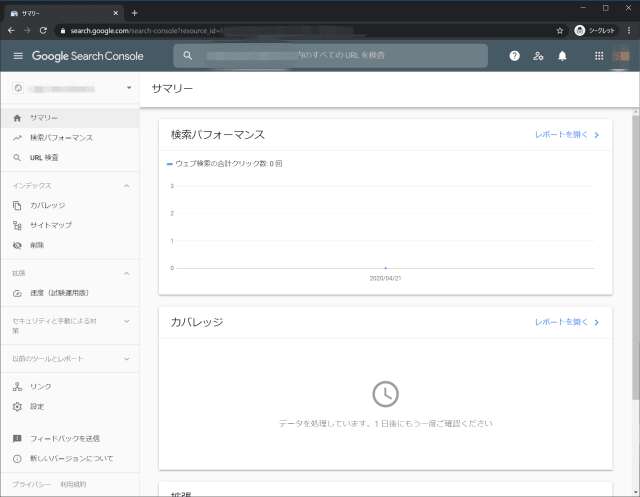Viewport: 640px width, 497px height.
Task: Click the links icon beside リンク
Action: [x=17, y=386]
